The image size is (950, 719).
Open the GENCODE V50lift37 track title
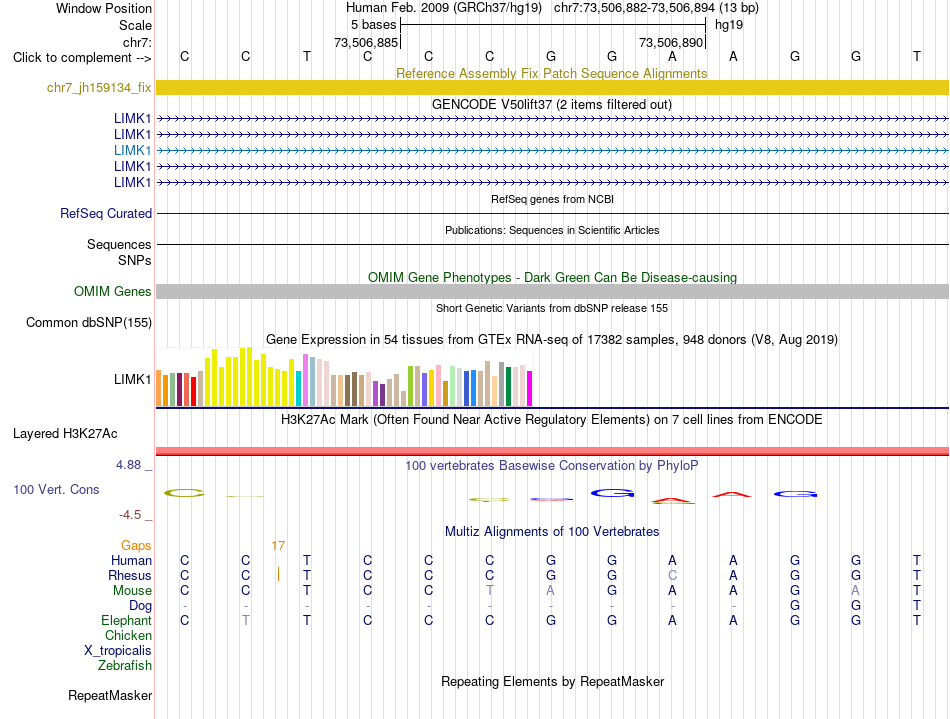click(x=551, y=104)
